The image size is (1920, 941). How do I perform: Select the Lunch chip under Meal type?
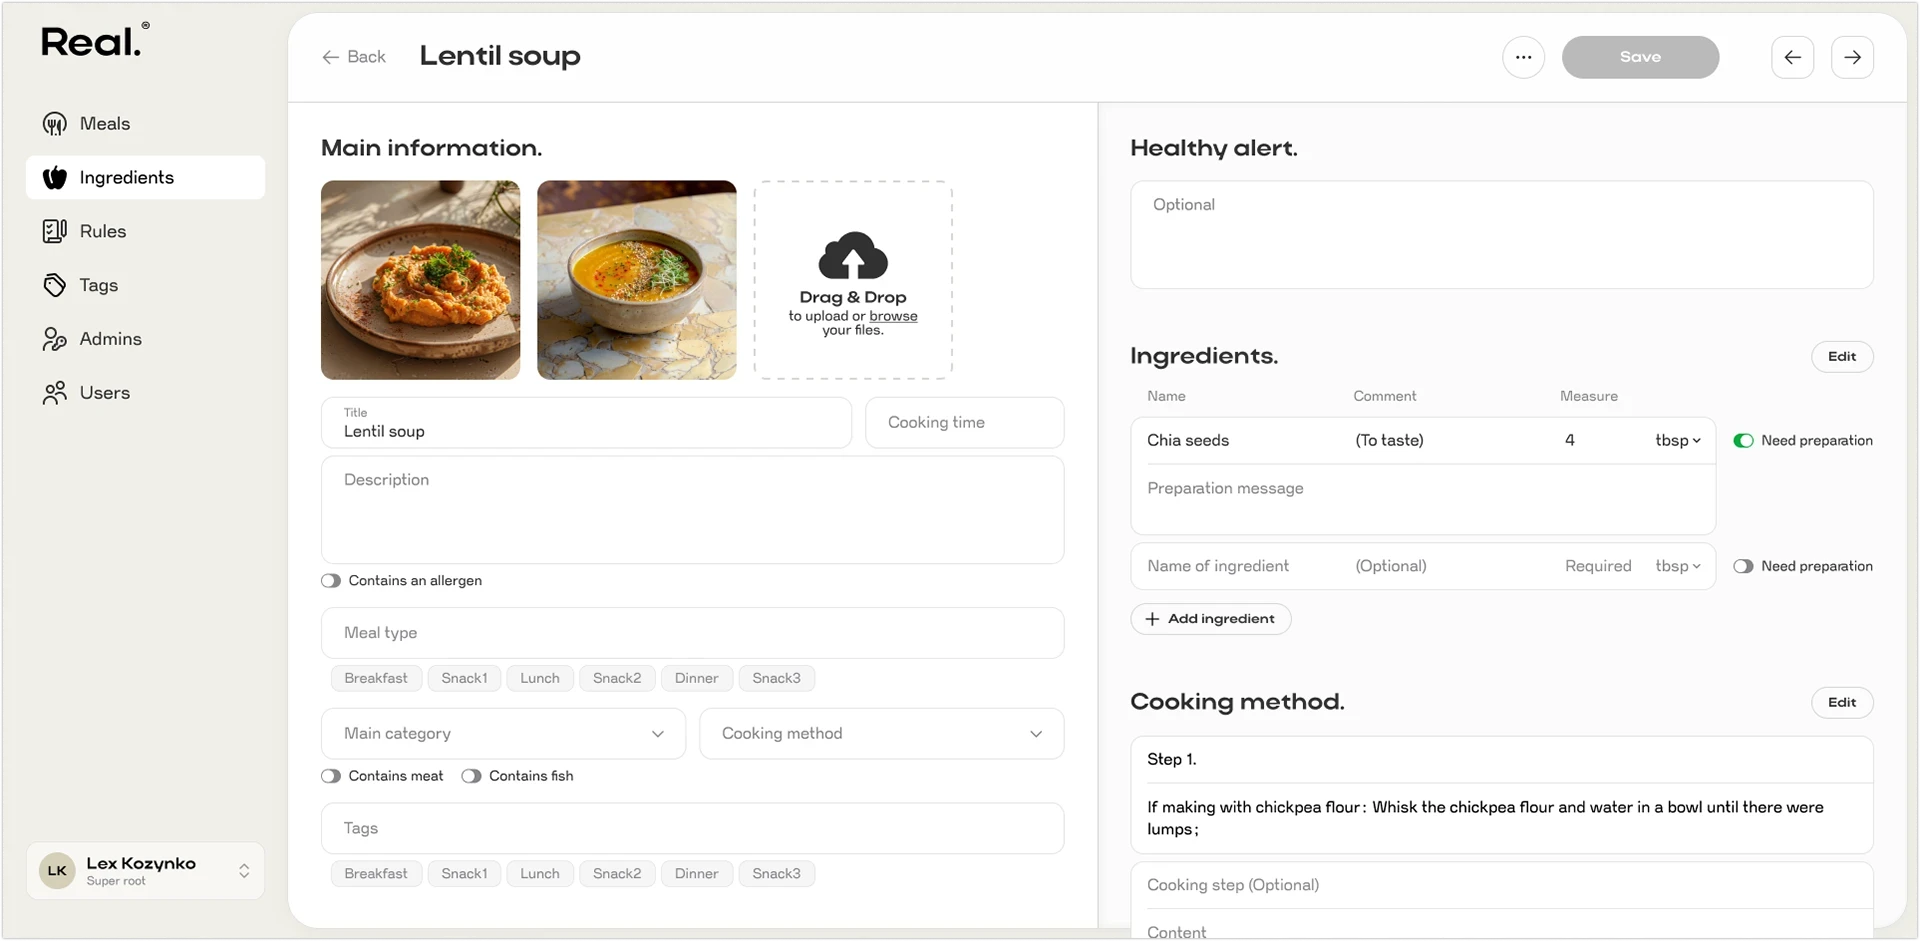click(x=540, y=678)
